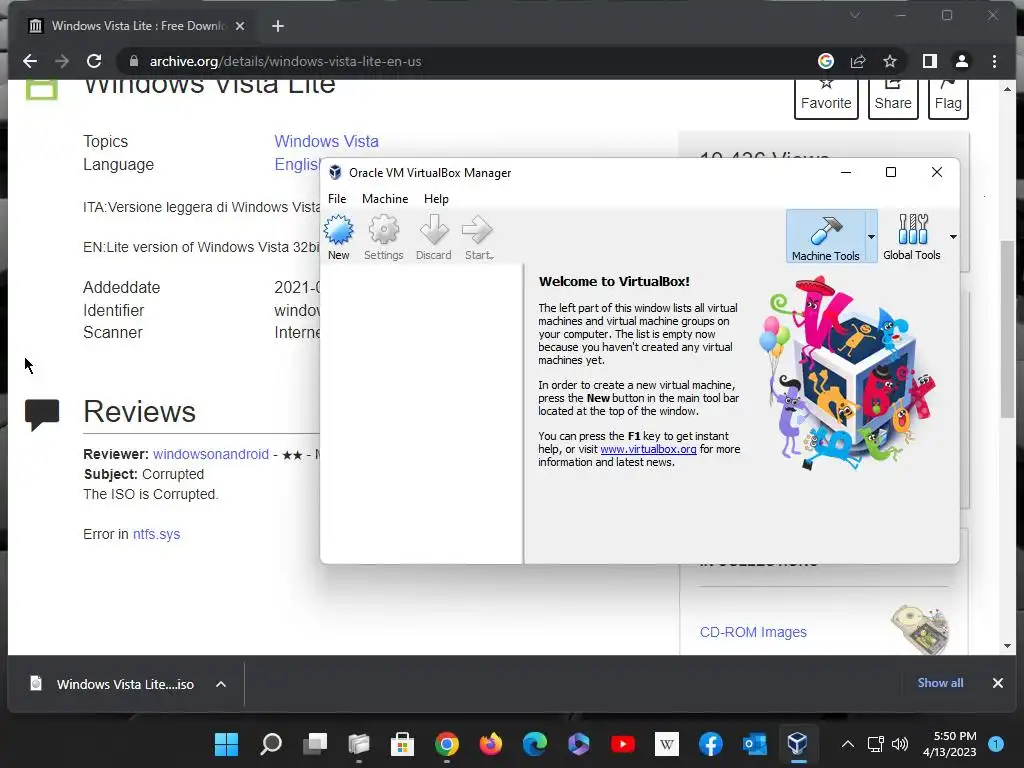This screenshot has width=1024, height=768.
Task: Follow the ntfs.sys link in review
Action: click(156, 534)
